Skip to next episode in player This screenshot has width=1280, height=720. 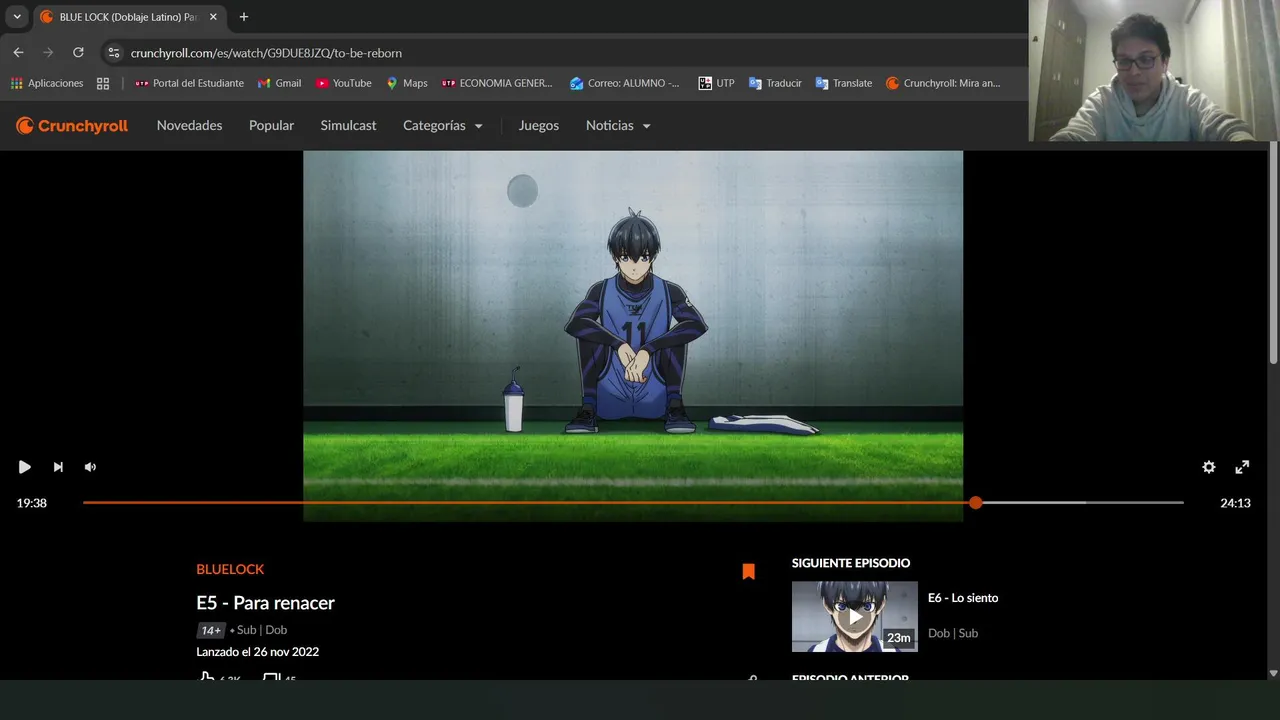(58, 467)
